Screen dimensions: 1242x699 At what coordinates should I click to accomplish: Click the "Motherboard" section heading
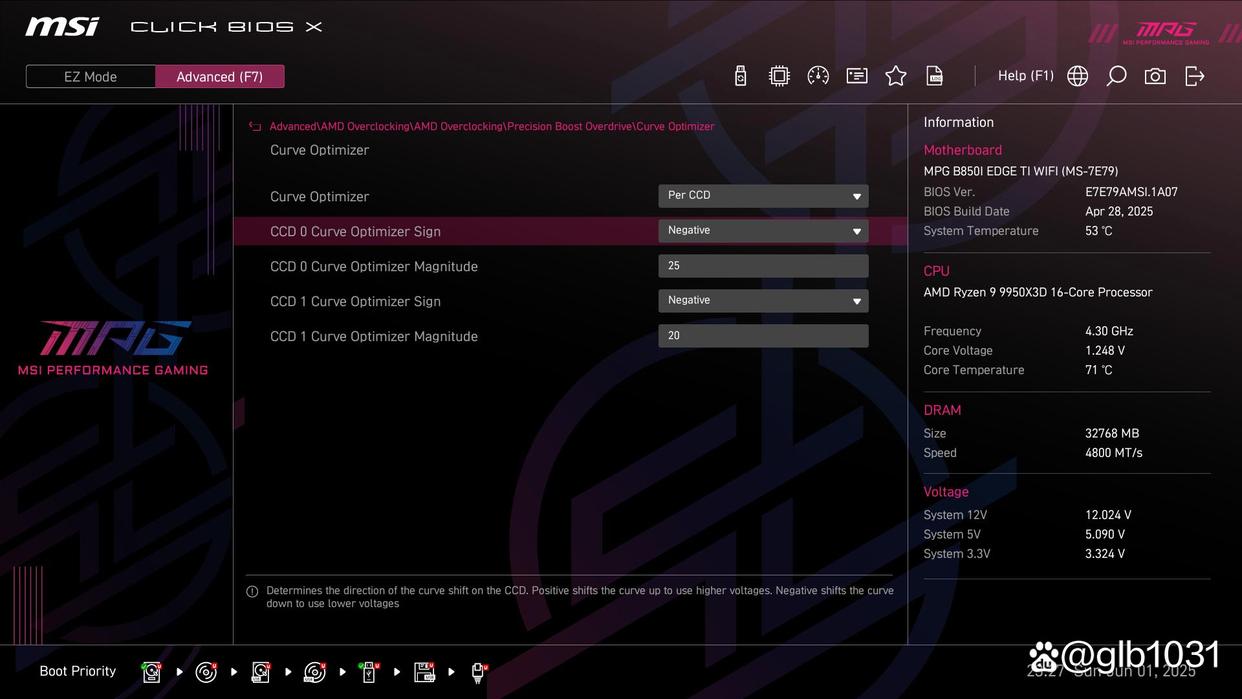(963, 150)
